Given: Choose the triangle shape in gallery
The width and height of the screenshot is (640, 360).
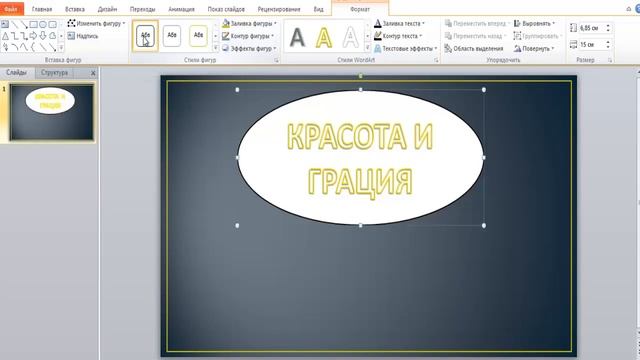Looking at the screenshot, I should [5, 36].
